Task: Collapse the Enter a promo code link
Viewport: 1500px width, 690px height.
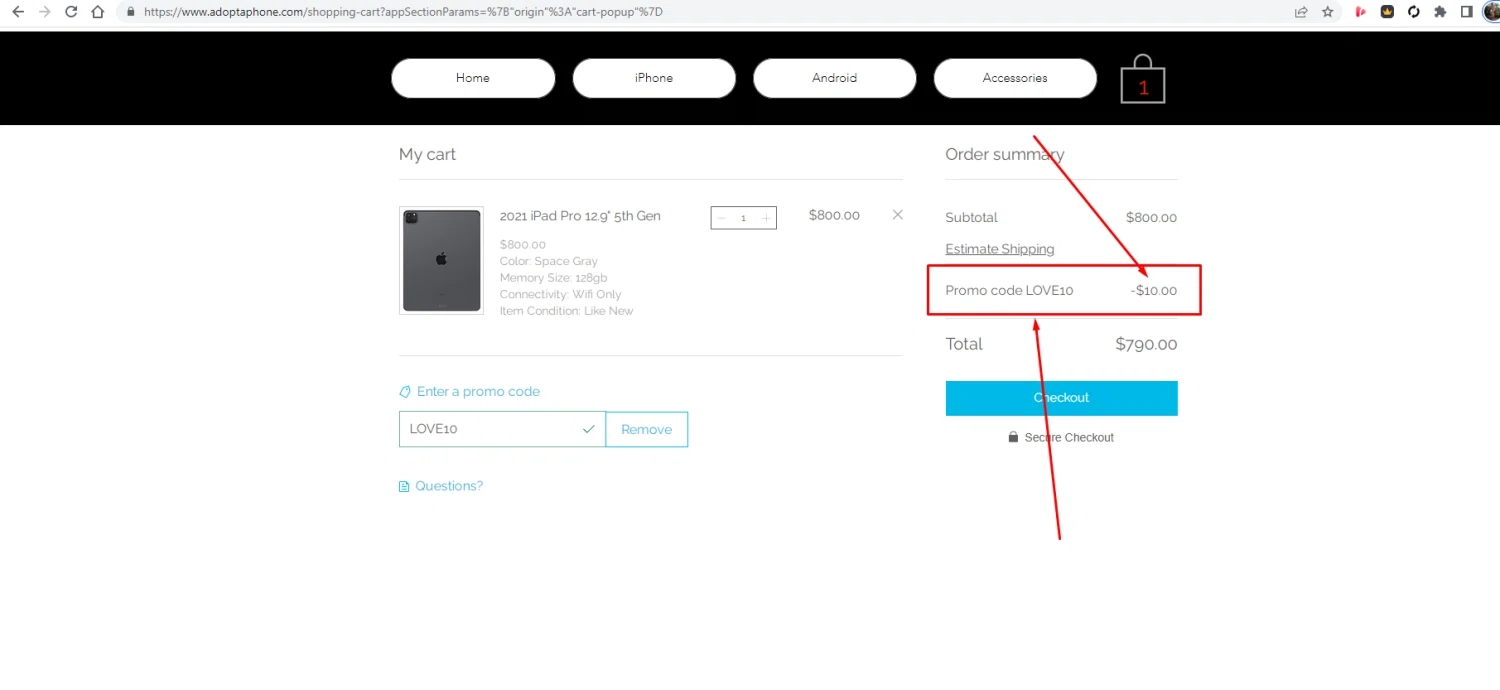Action: [478, 392]
